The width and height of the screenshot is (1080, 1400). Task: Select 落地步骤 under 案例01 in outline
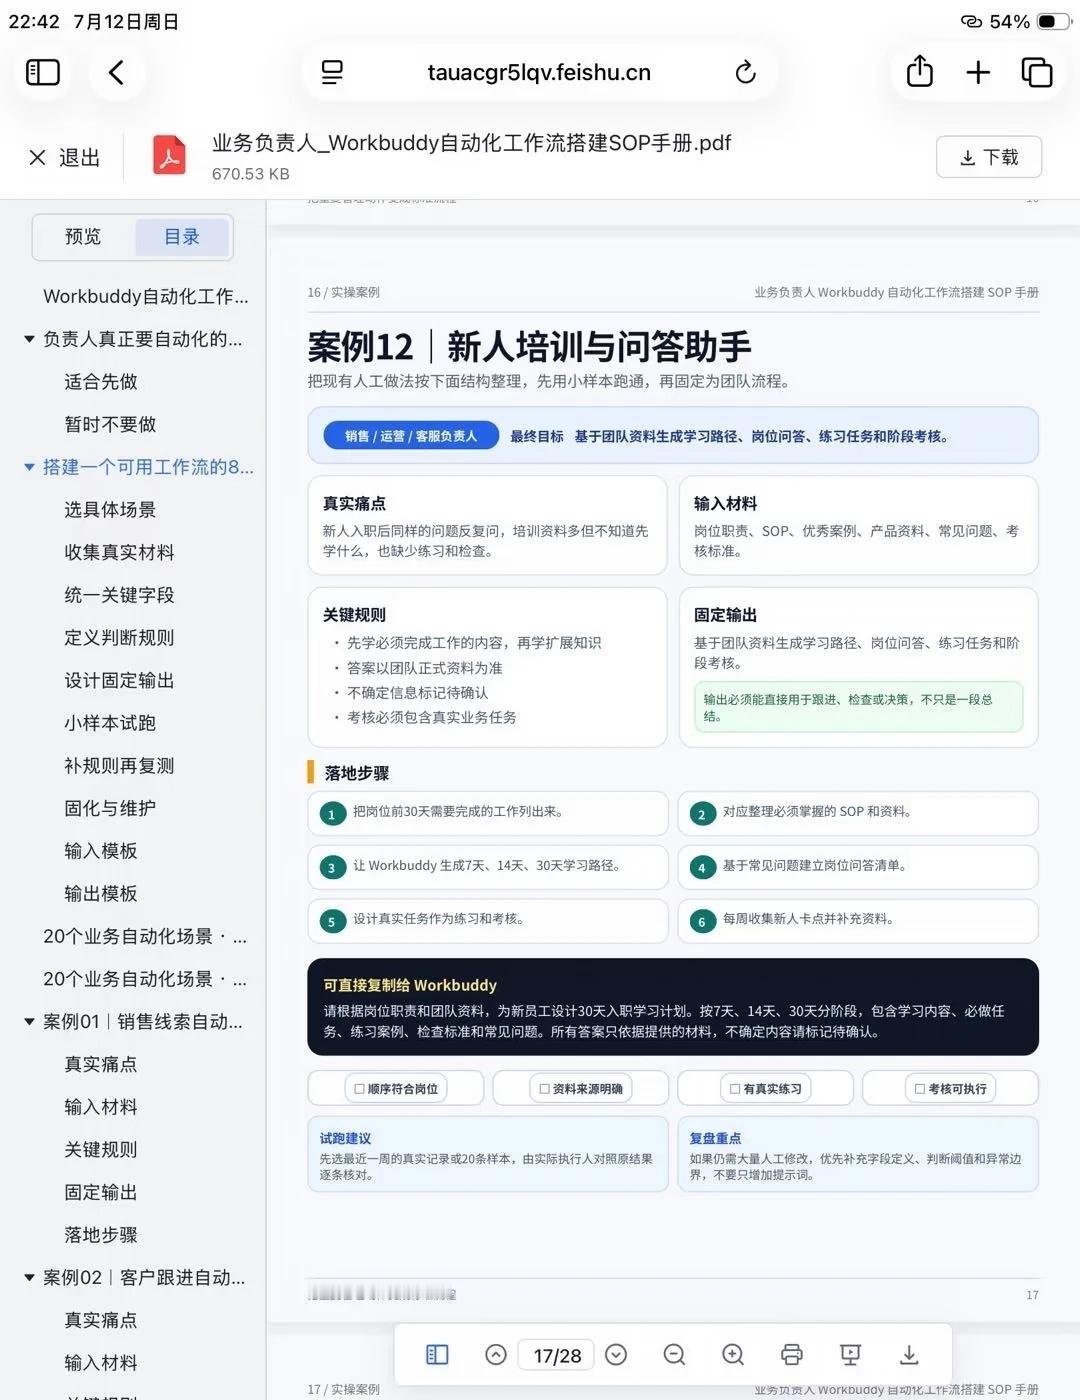click(x=101, y=1235)
